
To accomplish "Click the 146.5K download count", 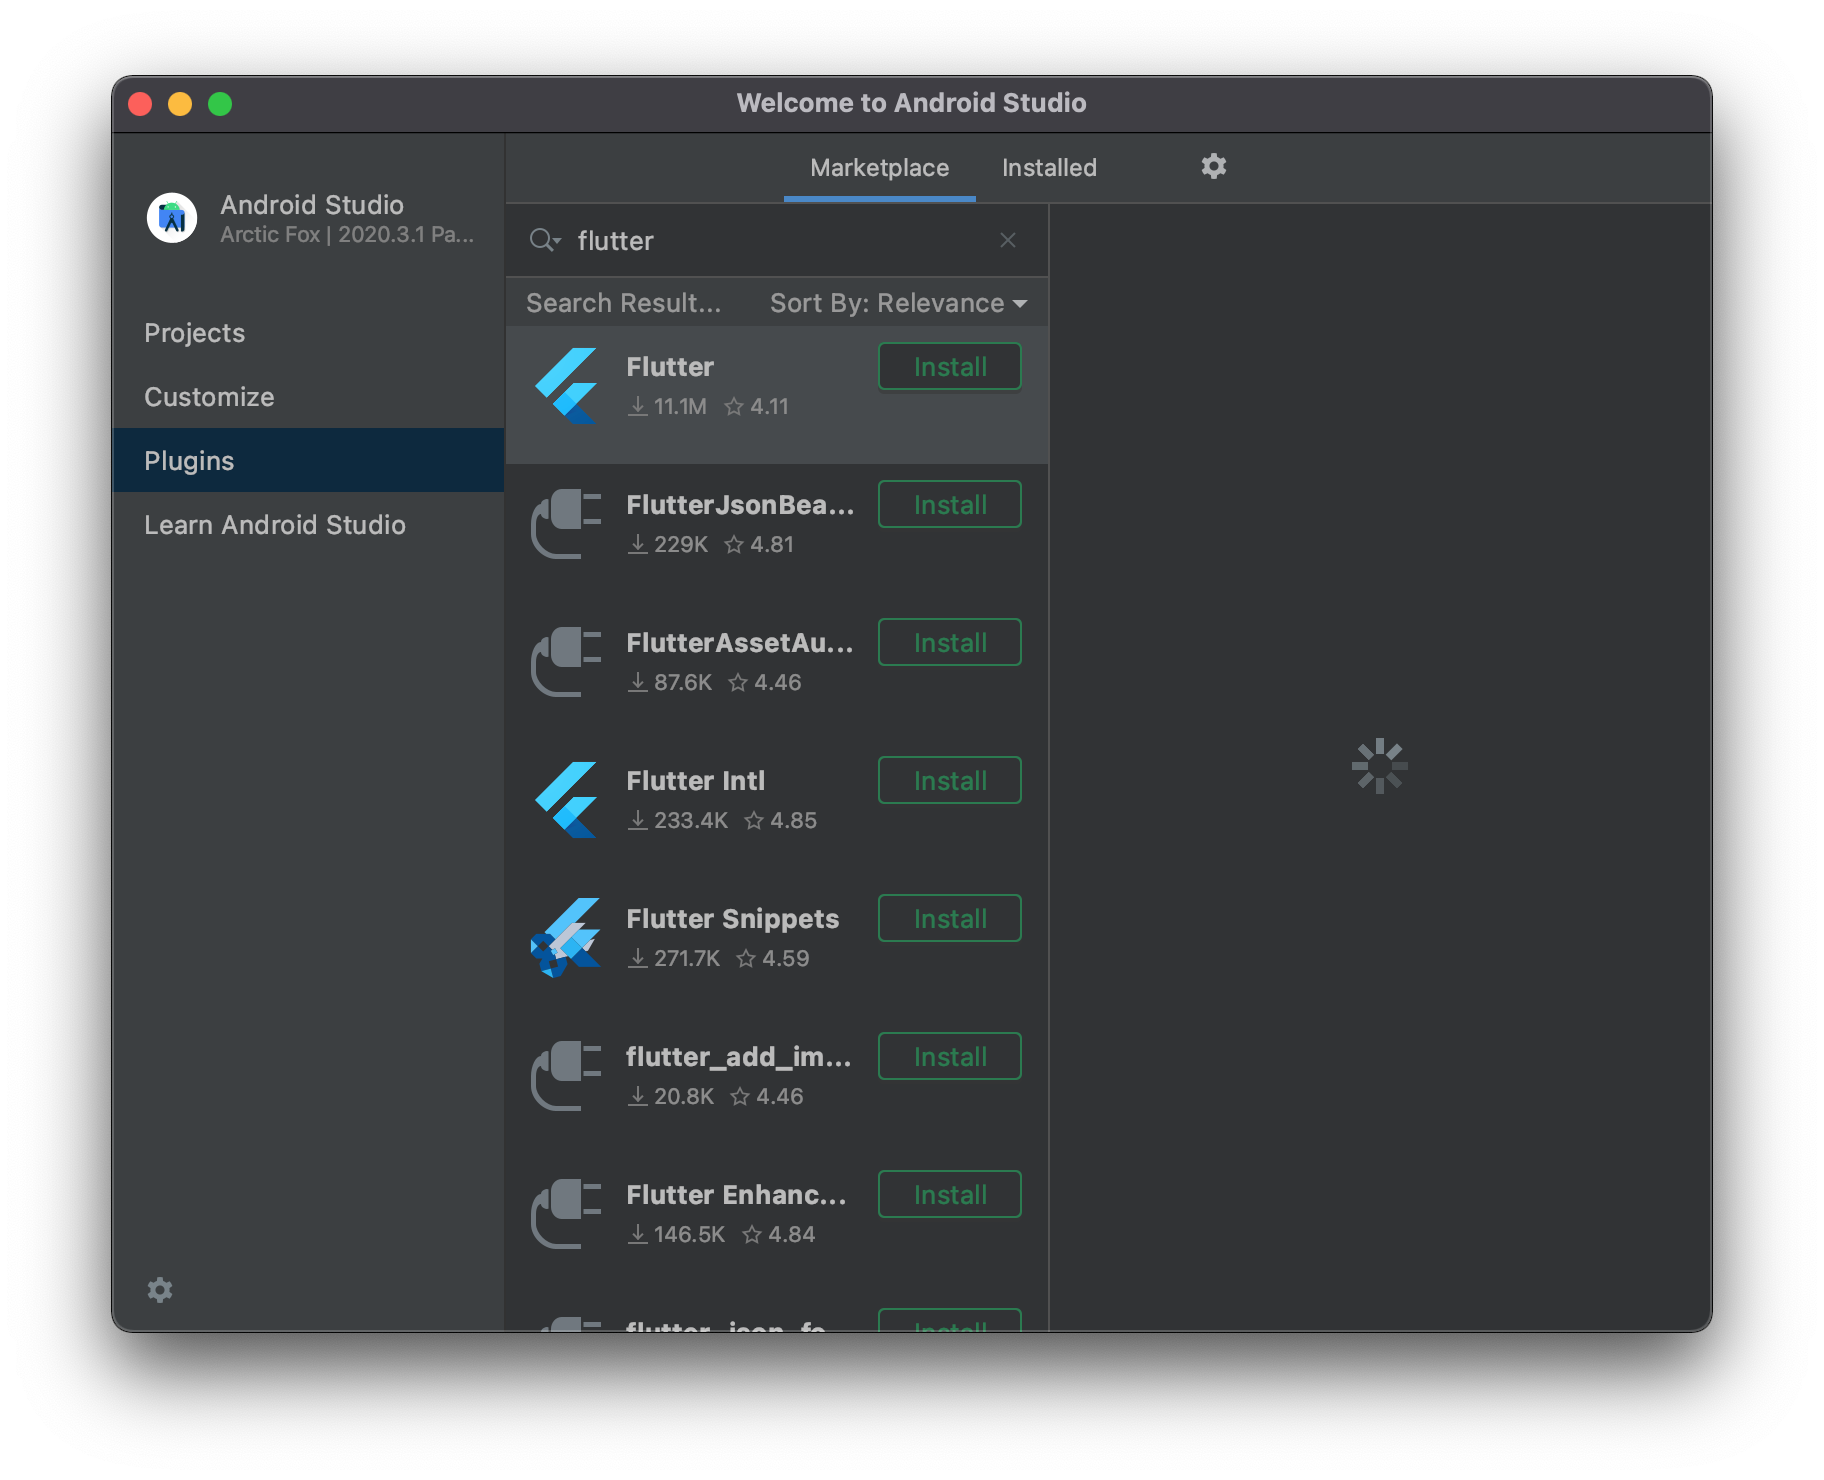I will coord(690,1234).
